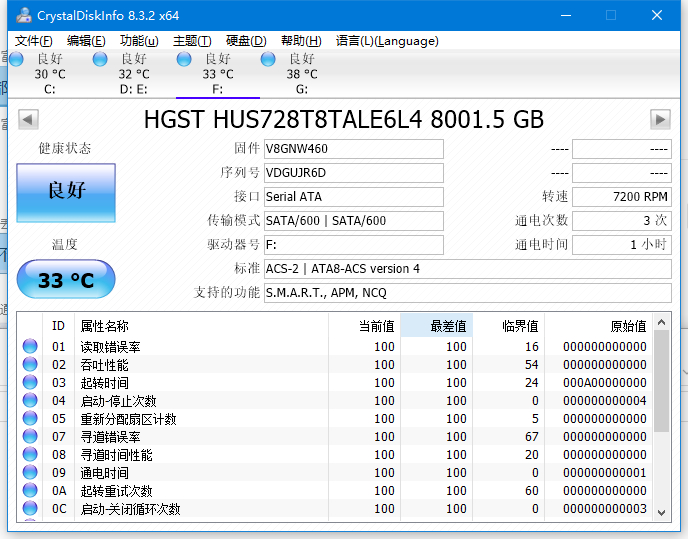Viewport: 688px width, 539px height.
Task: Sort by the 当前值 column header
Action: pyautogui.click(x=364, y=326)
